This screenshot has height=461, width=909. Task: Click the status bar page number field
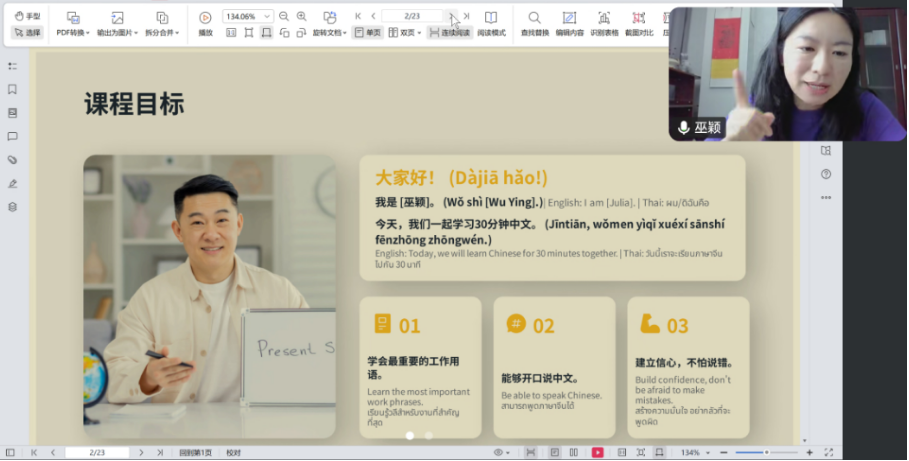click(x=97, y=452)
